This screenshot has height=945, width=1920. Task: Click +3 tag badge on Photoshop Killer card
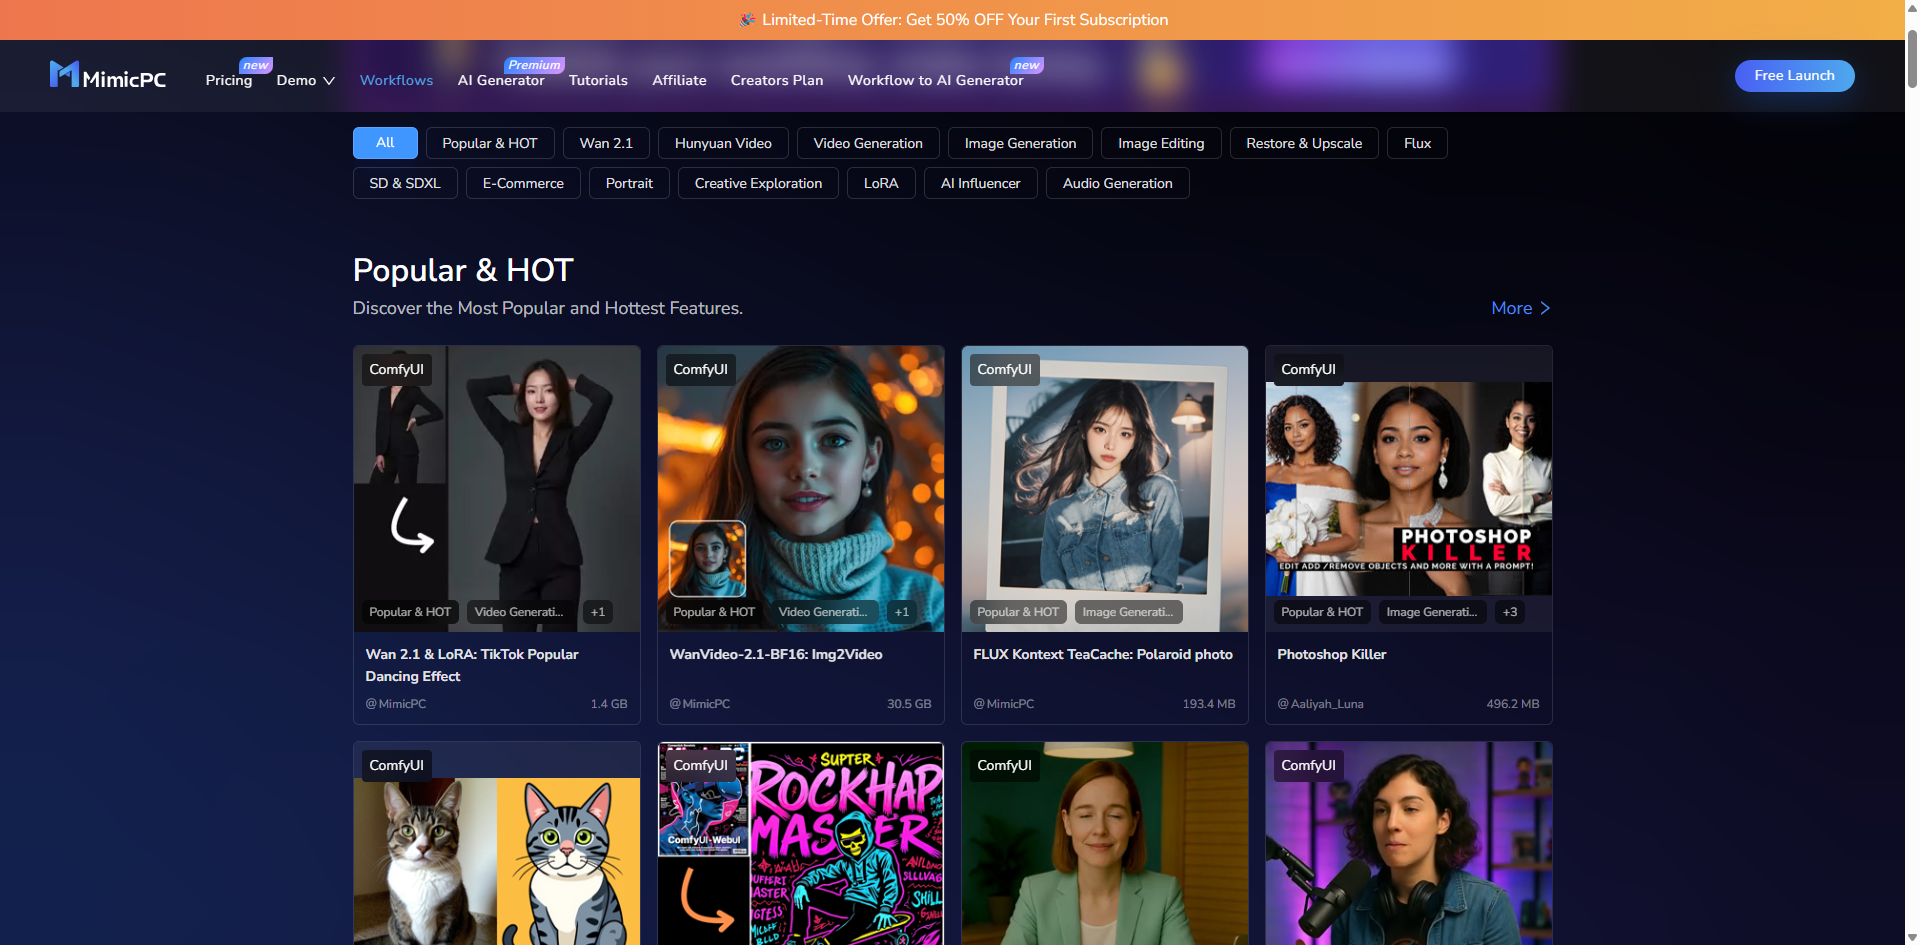click(1510, 612)
